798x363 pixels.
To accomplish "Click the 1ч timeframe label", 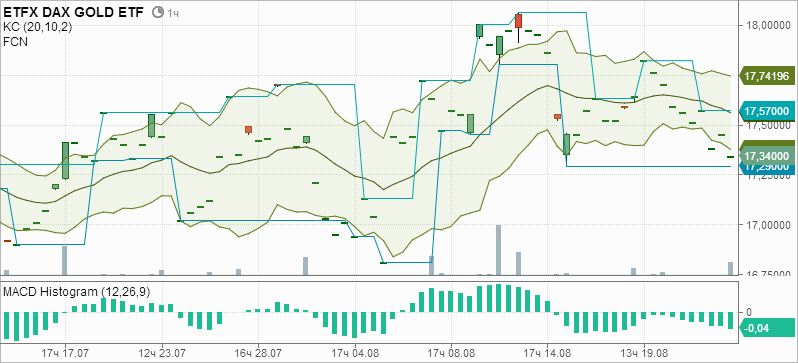I will (x=174, y=12).
